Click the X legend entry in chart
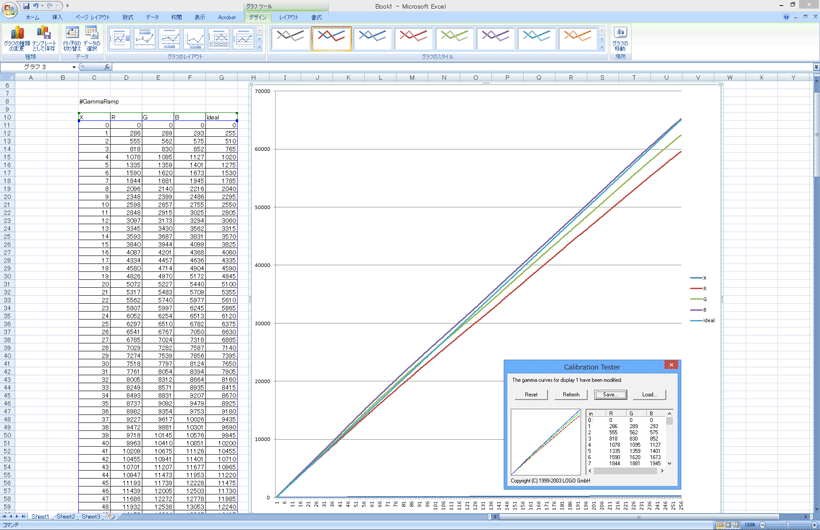820x530 pixels. [698, 278]
